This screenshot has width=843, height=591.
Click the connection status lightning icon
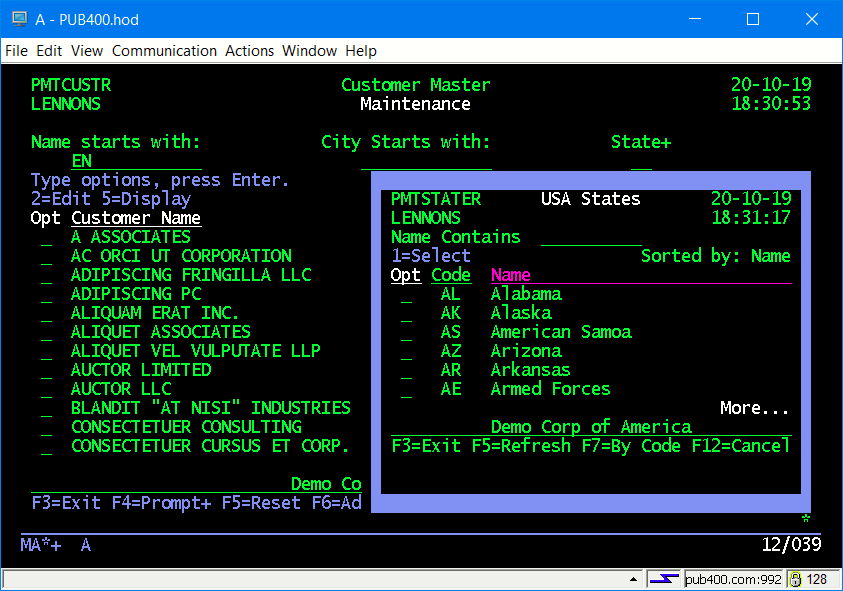(664, 579)
